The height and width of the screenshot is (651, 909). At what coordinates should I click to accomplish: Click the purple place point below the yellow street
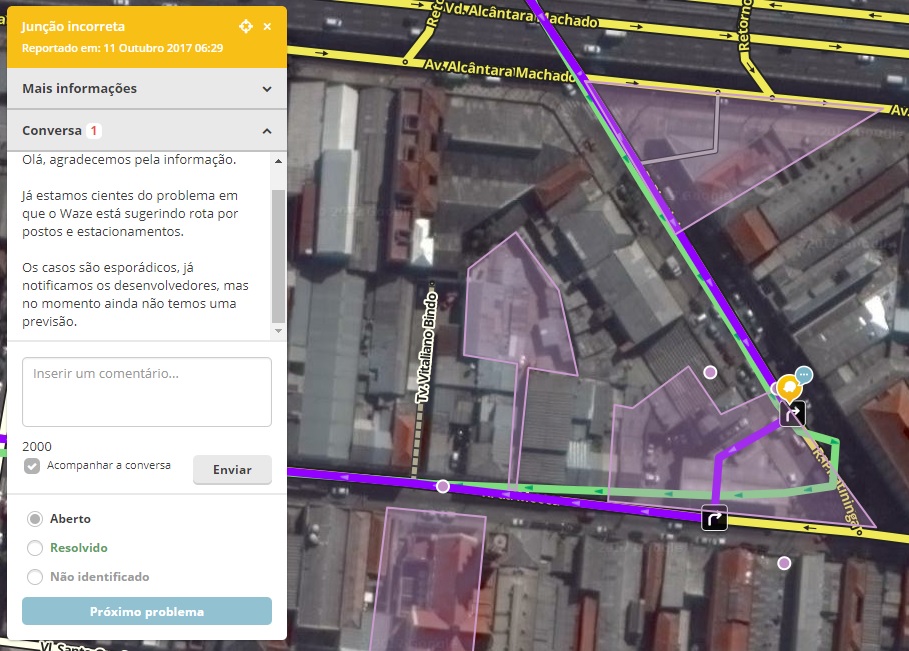pos(784,563)
